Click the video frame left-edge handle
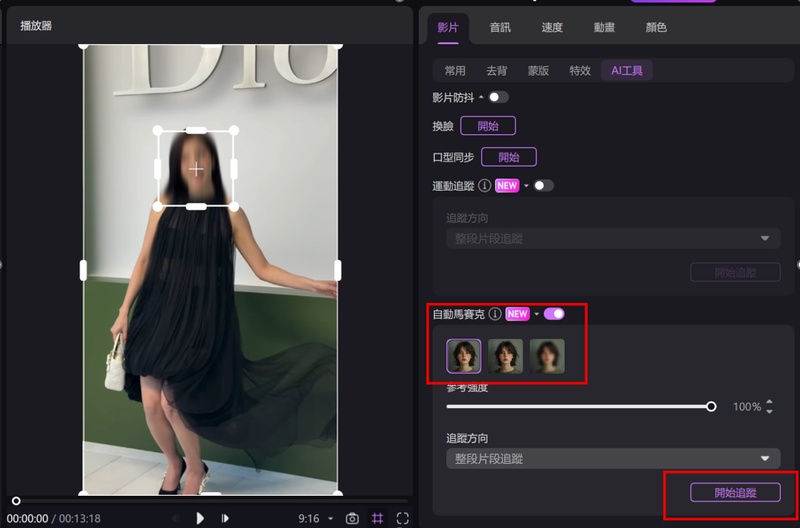The width and height of the screenshot is (800, 528). tap(83, 270)
